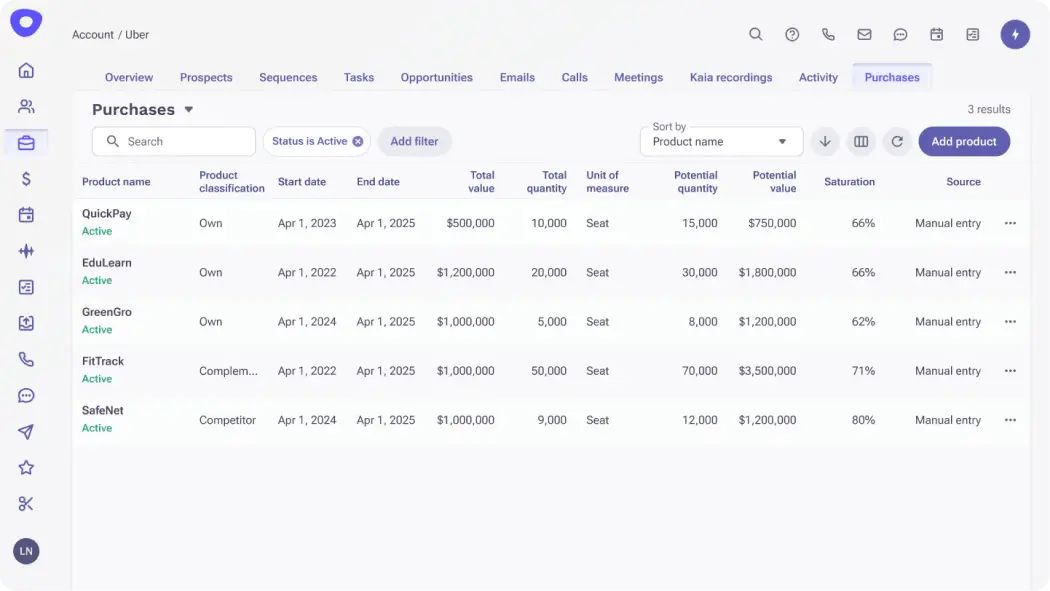Screen dimensions: 1050x591
Task: Toggle sort direction with the down arrow
Action: click(825, 141)
